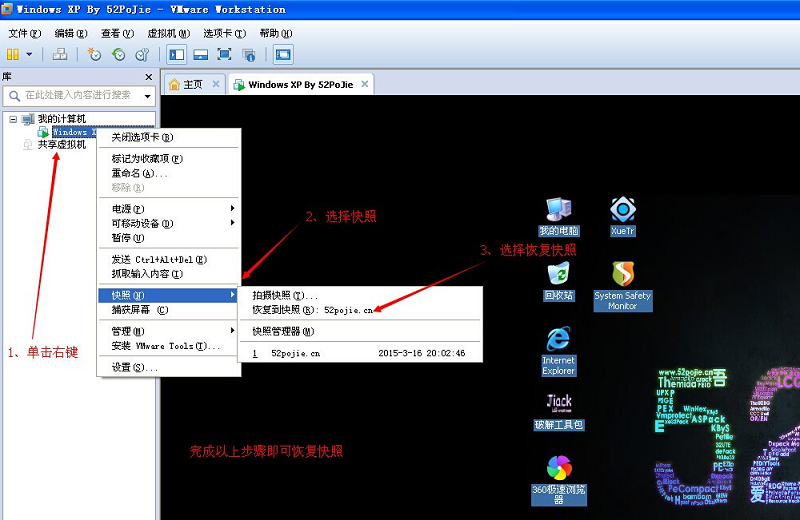800x520 pixels.
Task: Open the 编辑 menu
Action: [71, 34]
